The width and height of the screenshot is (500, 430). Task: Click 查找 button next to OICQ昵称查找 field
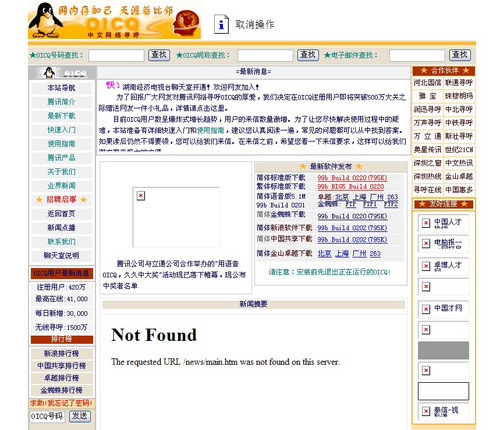(x=308, y=55)
